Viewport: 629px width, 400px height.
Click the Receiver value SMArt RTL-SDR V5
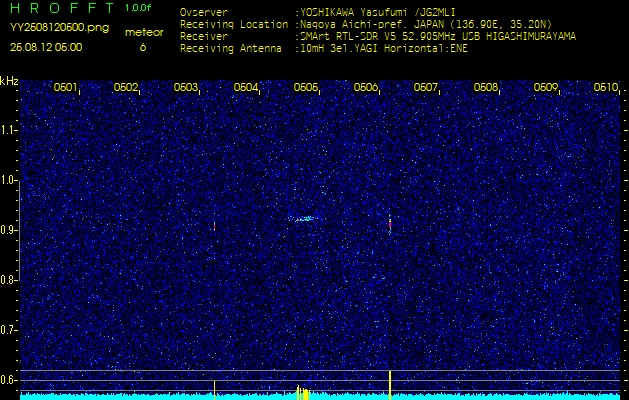(x=351, y=37)
